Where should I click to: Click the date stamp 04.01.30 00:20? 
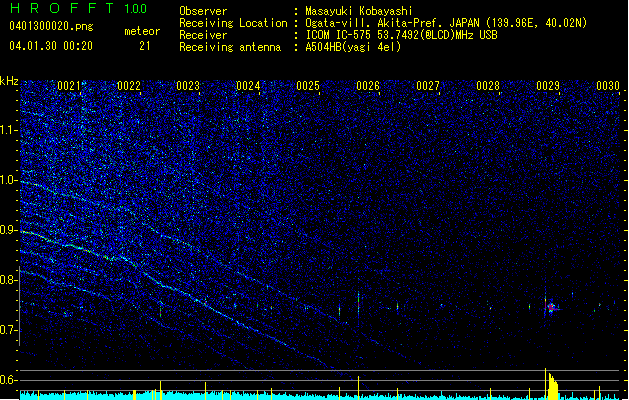click(51, 46)
